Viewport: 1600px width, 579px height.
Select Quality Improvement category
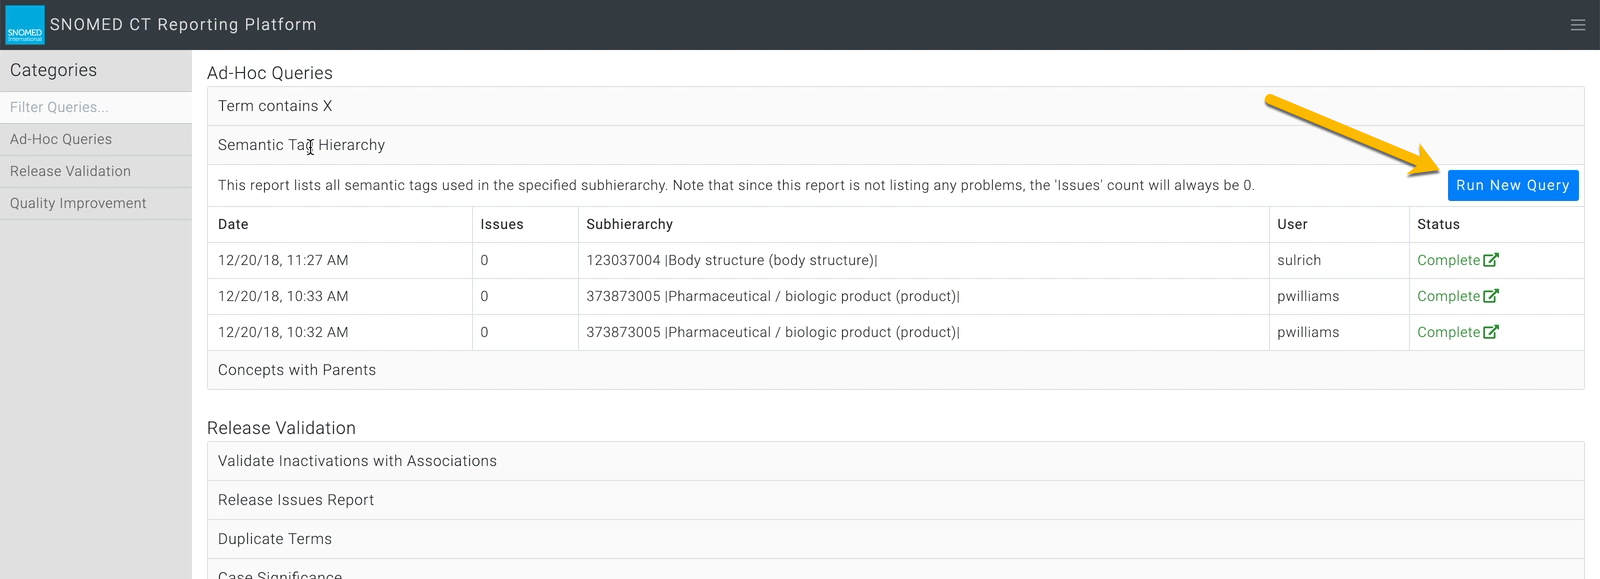[96, 203]
